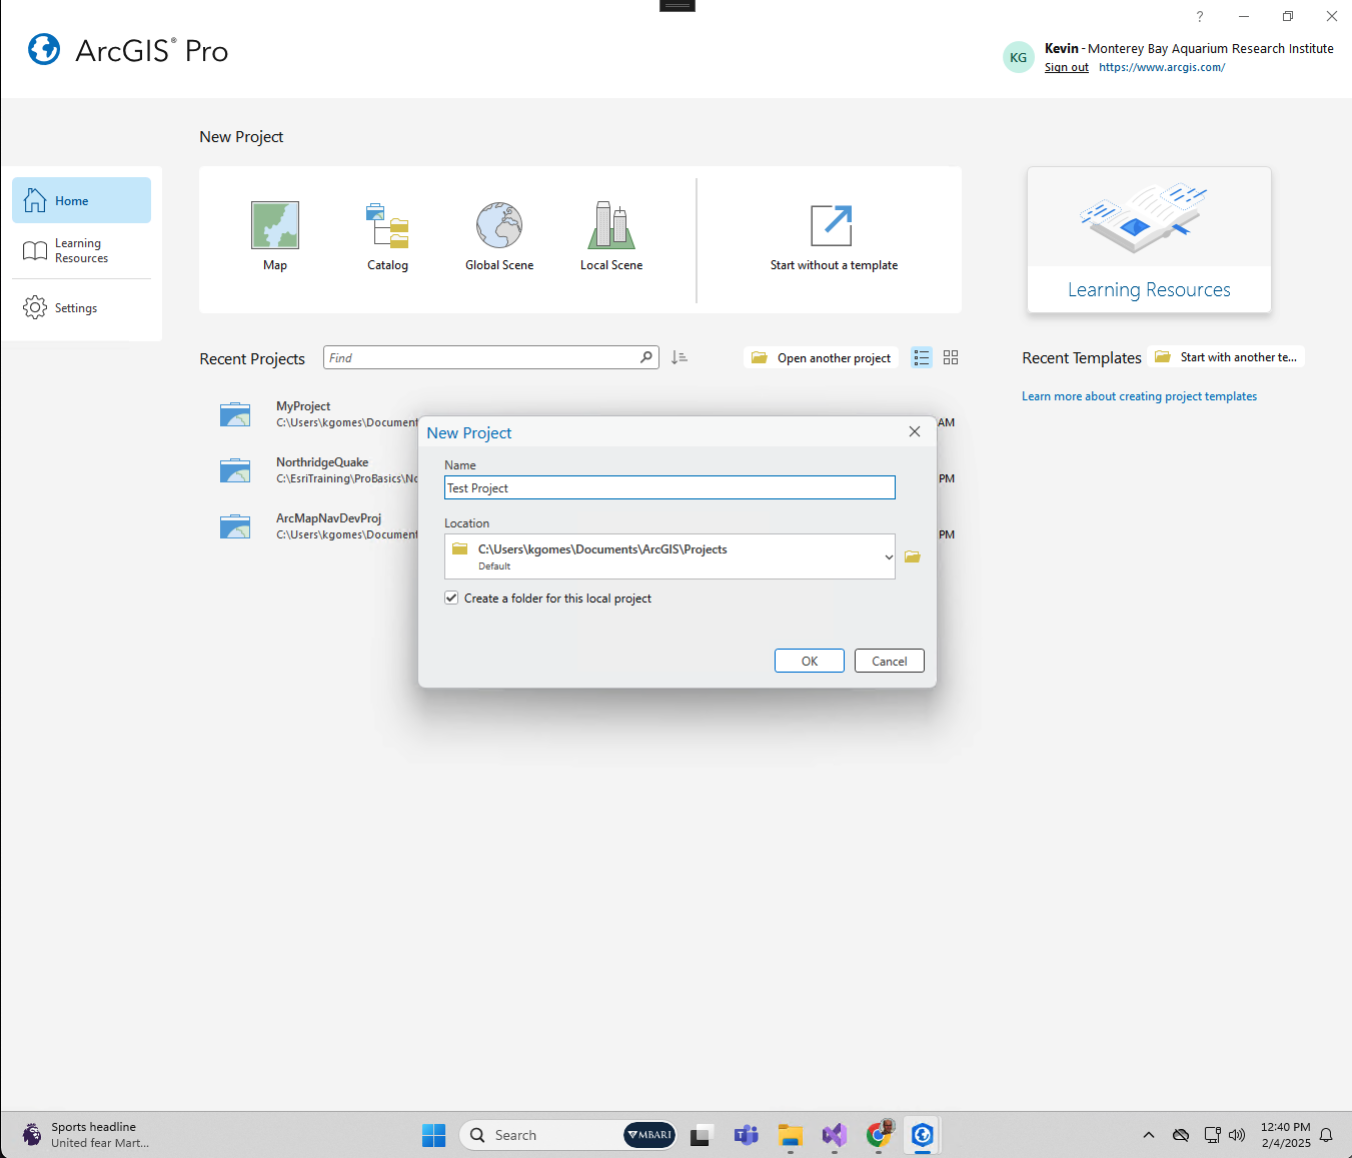Image resolution: width=1352 pixels, height=1158 pixels.
Task: Click Start without a template icon
Action: coord(832,226)
